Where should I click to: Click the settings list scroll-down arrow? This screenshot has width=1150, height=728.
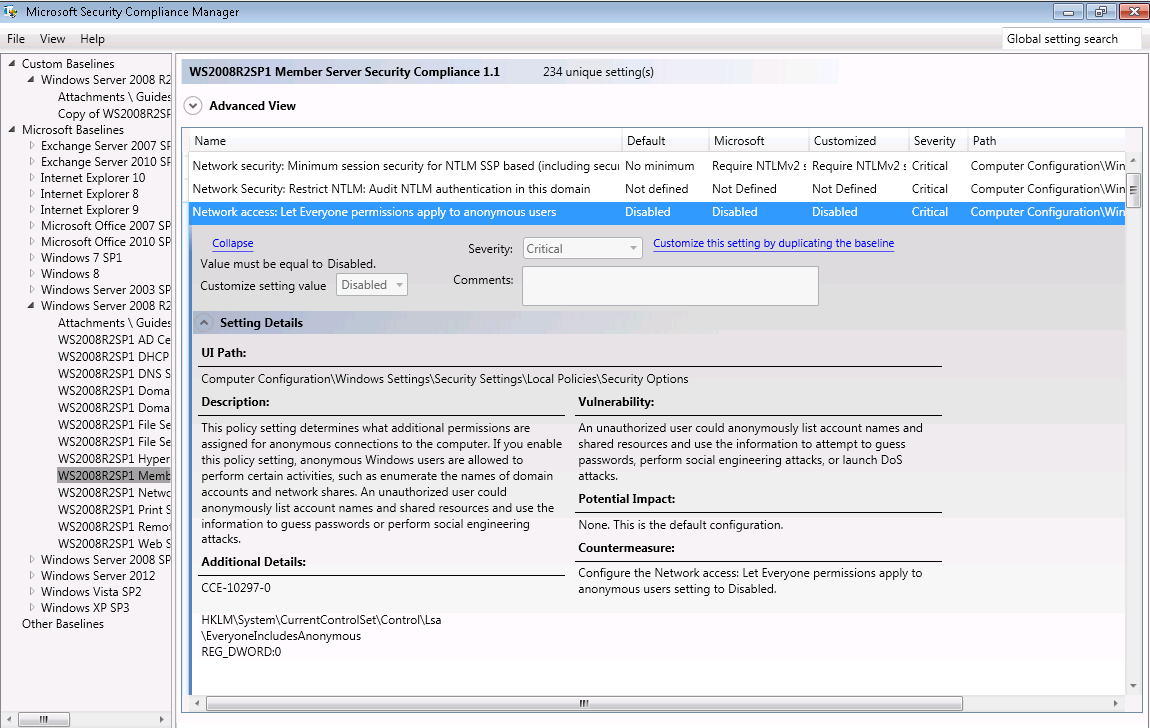tap(1133, 686)
